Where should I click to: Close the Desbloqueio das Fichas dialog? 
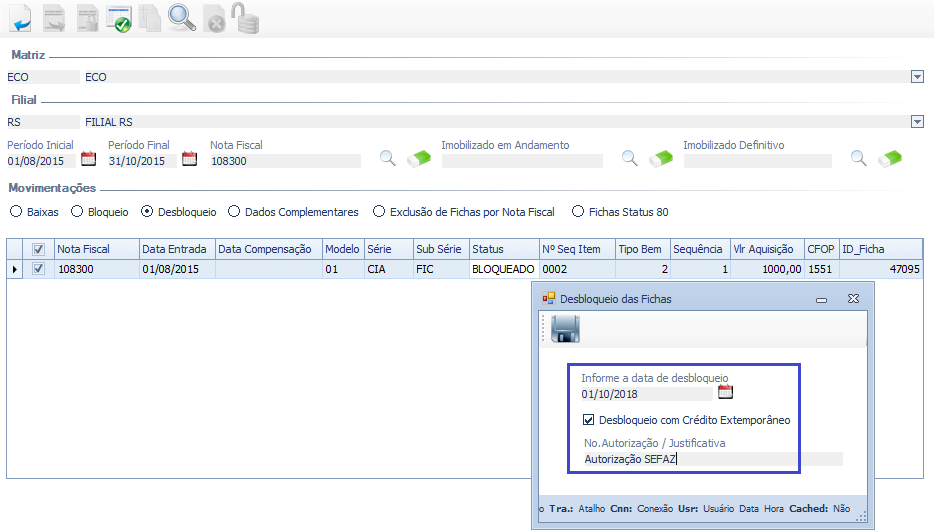point(854,299)
